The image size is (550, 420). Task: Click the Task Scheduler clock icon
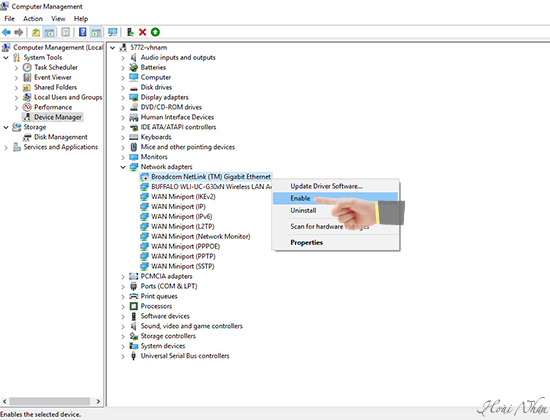click(x=27, y=67)
